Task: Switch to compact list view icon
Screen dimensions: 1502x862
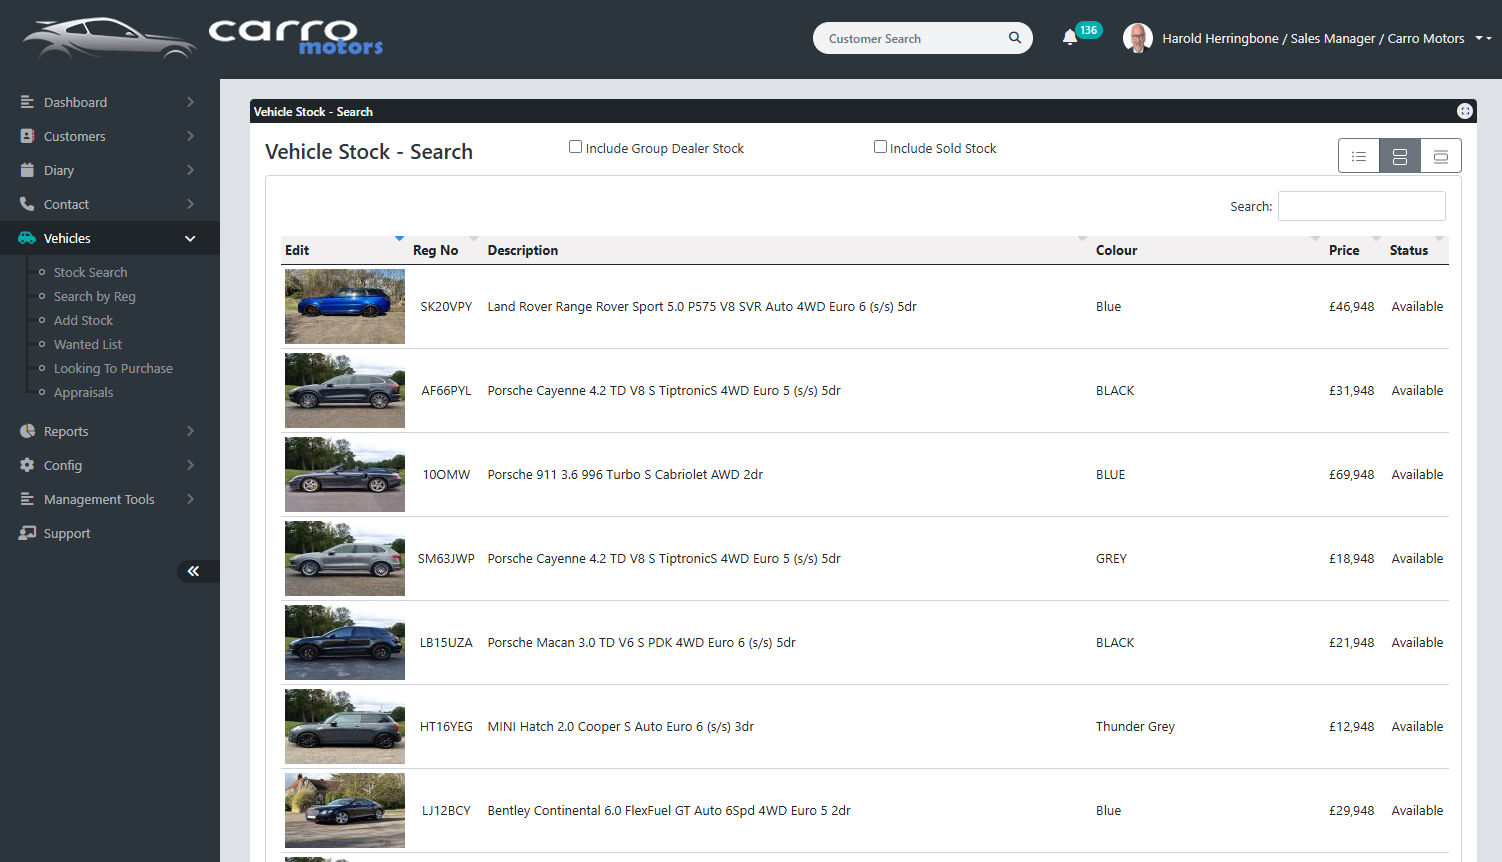Action: (x=1358, y=156)
